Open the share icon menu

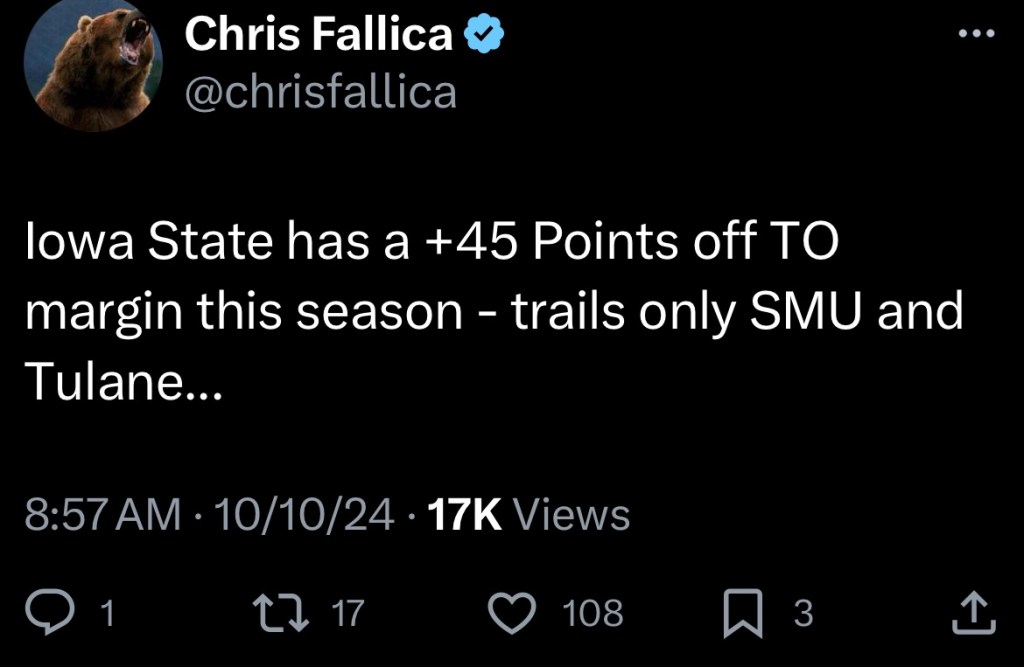972,612
